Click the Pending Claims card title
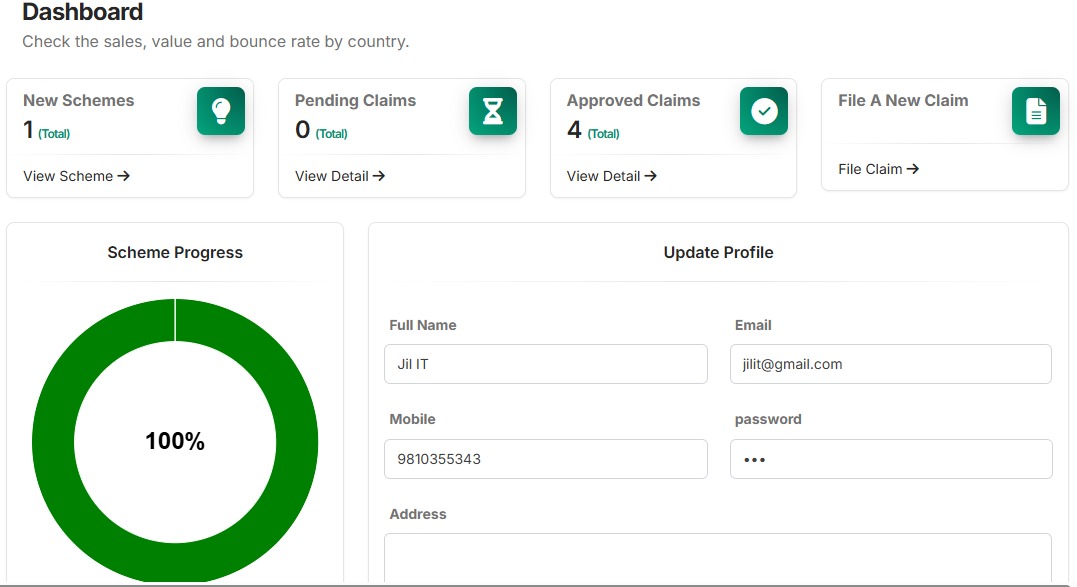This screenshot has width=1077, height=587. click(355, 100)
